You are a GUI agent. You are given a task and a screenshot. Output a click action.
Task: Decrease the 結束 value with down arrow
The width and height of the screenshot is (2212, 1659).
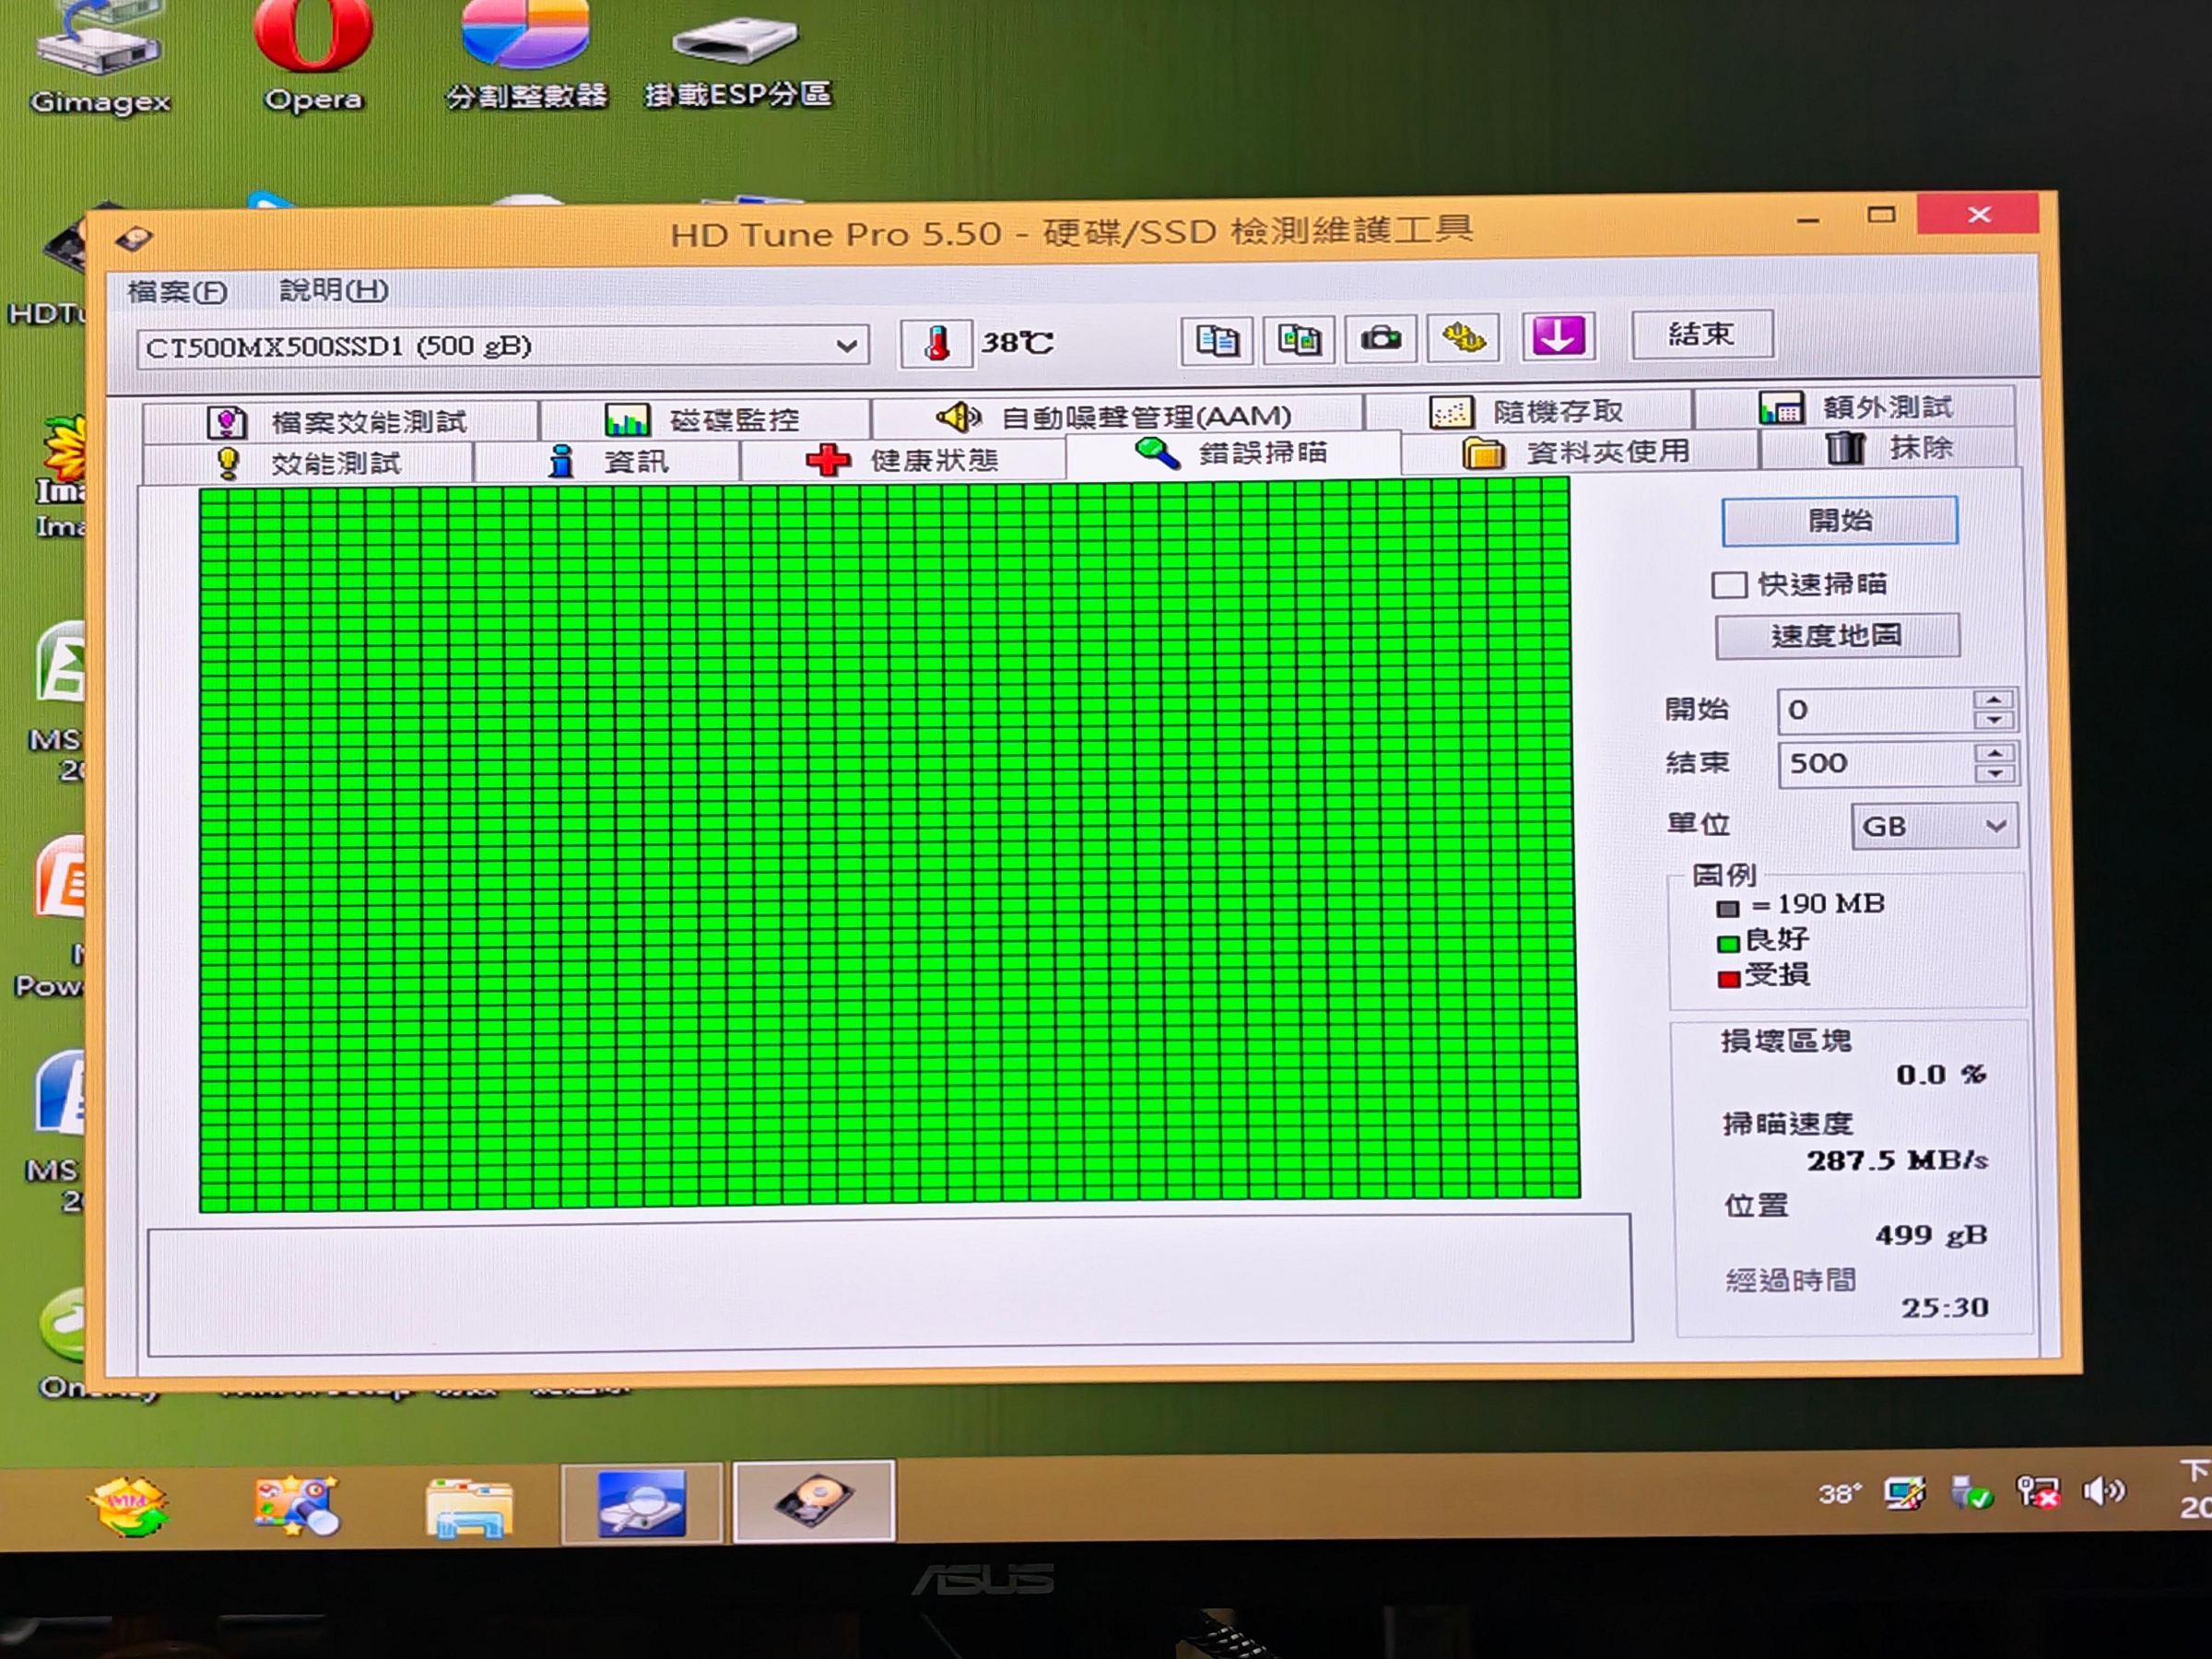point(1995,773)
